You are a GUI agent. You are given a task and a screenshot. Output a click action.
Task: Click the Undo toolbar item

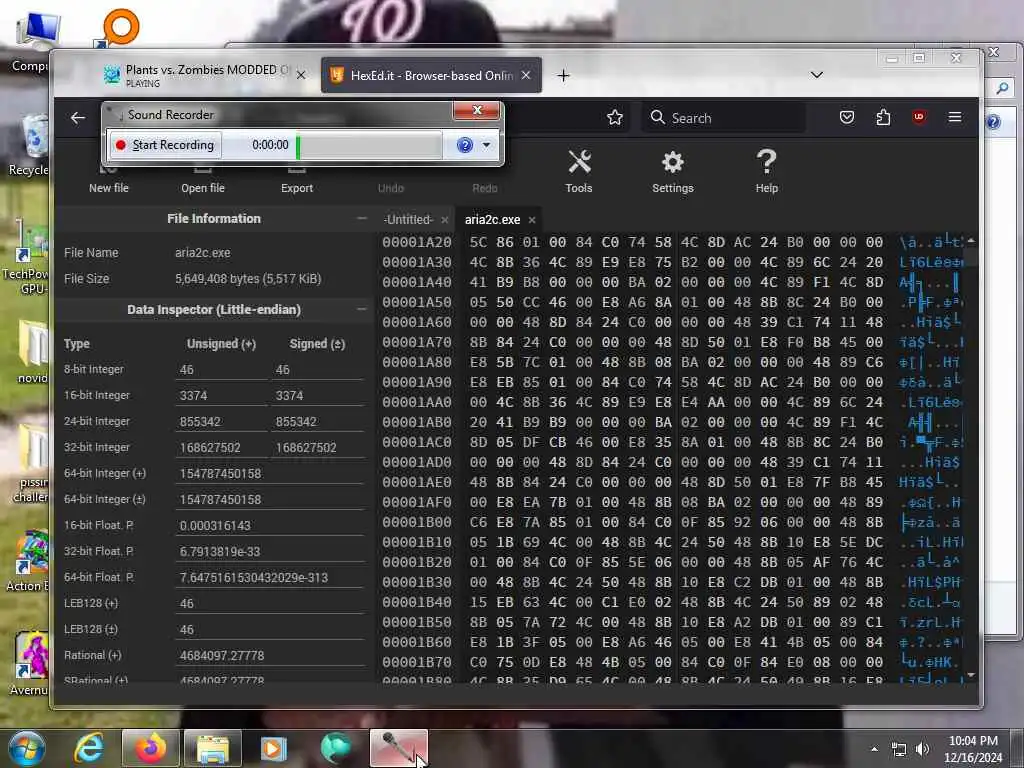(x=391, y=187)
